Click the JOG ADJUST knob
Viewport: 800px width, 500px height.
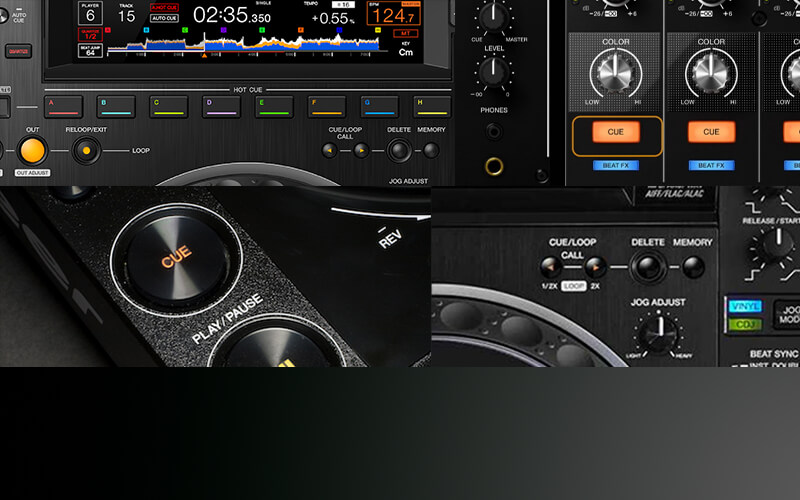[x=658, y=334]
